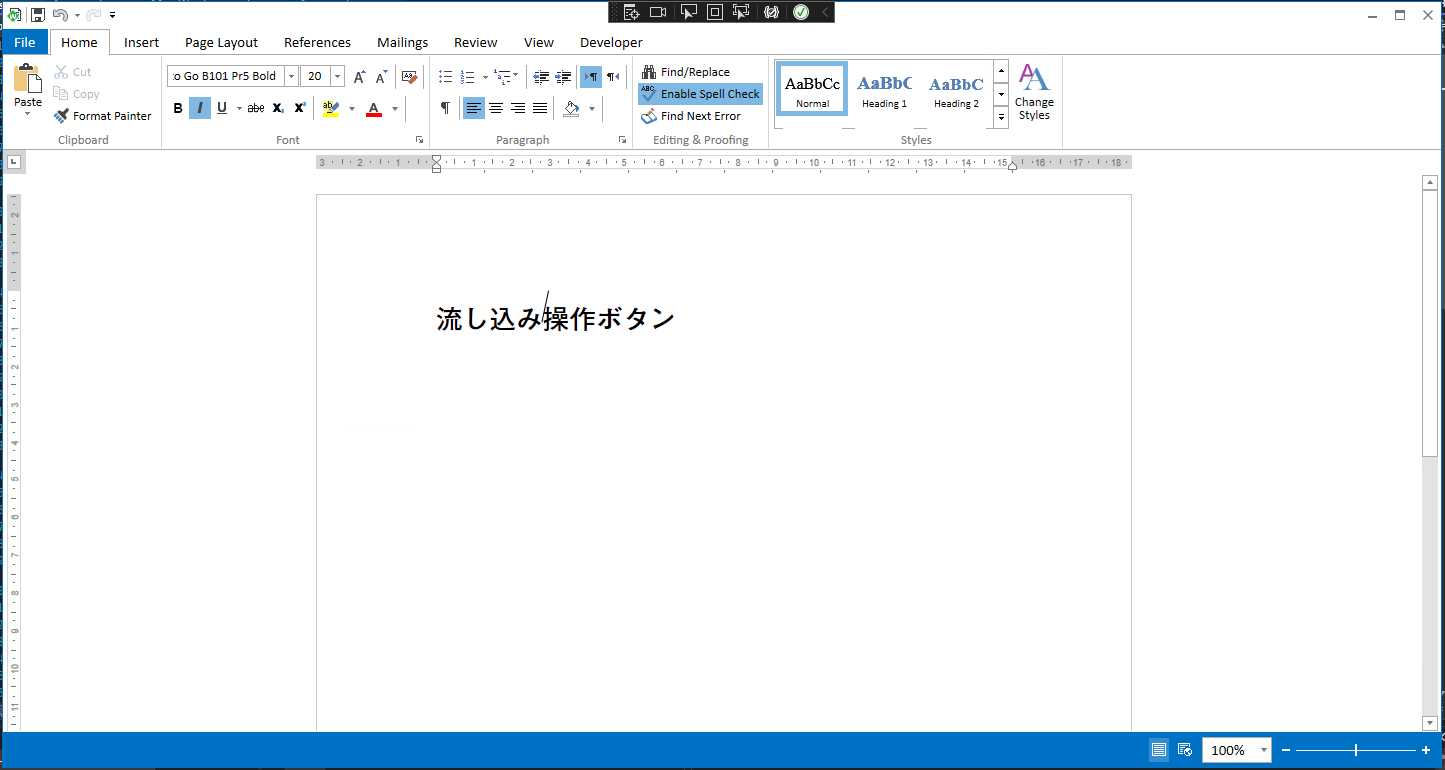Toggle bold formatting
1445x770 pixels.
click(x=178, y=108)
